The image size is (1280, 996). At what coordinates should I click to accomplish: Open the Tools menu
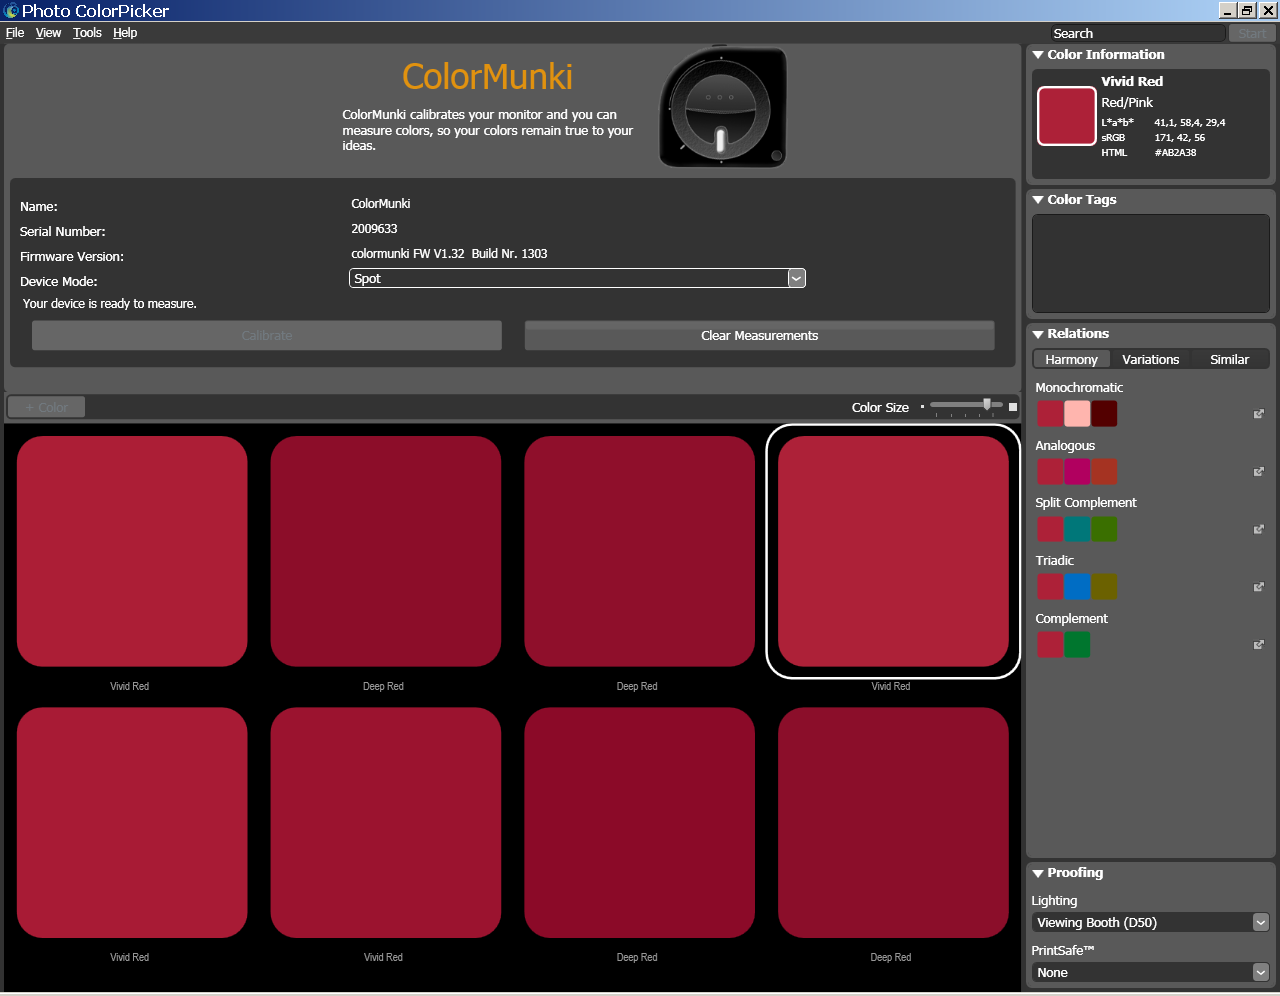(x=87, y=33)
